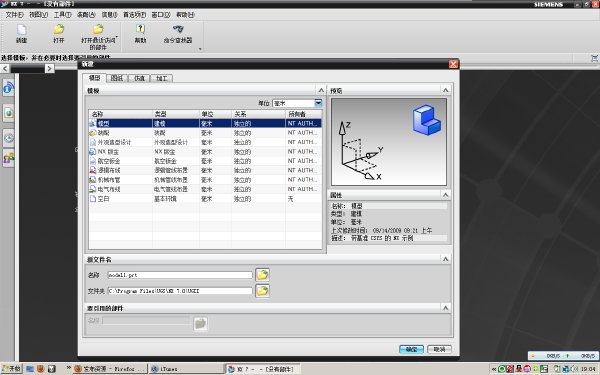
Task: Click the 确定 (OK) button
Action: tap(411, 349)
